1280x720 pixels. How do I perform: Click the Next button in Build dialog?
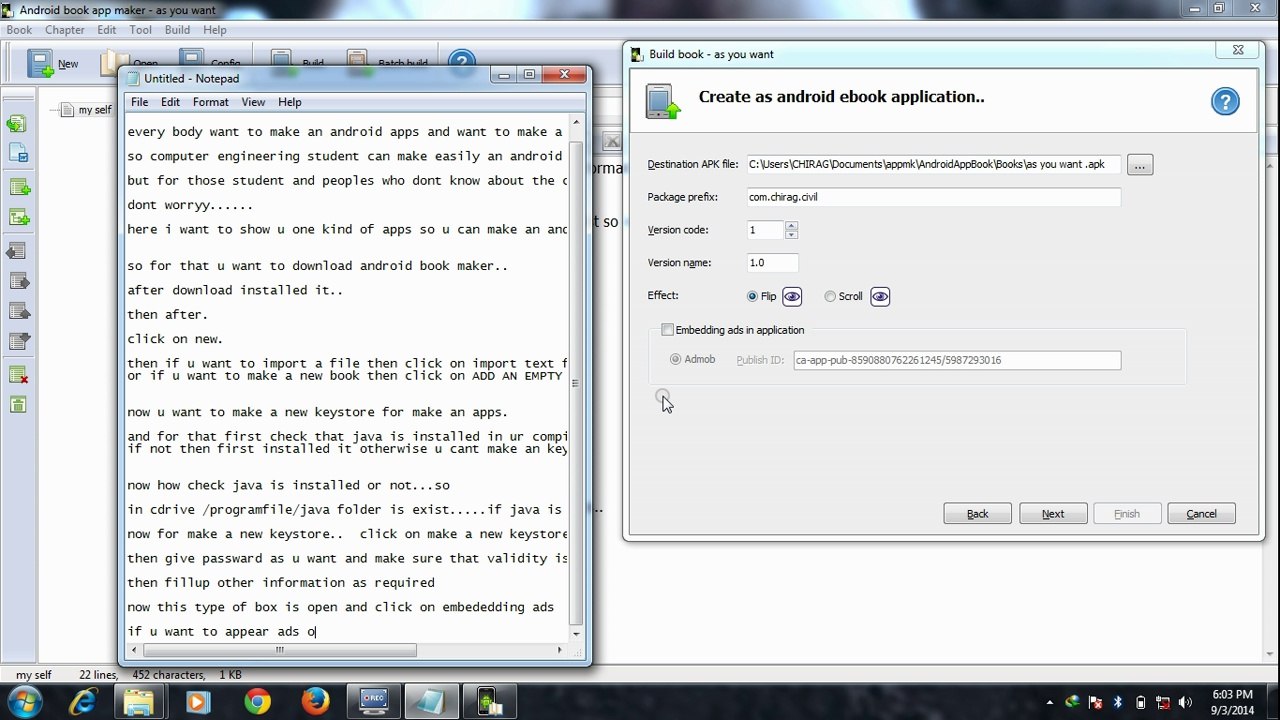click(x=1053, y=514)
